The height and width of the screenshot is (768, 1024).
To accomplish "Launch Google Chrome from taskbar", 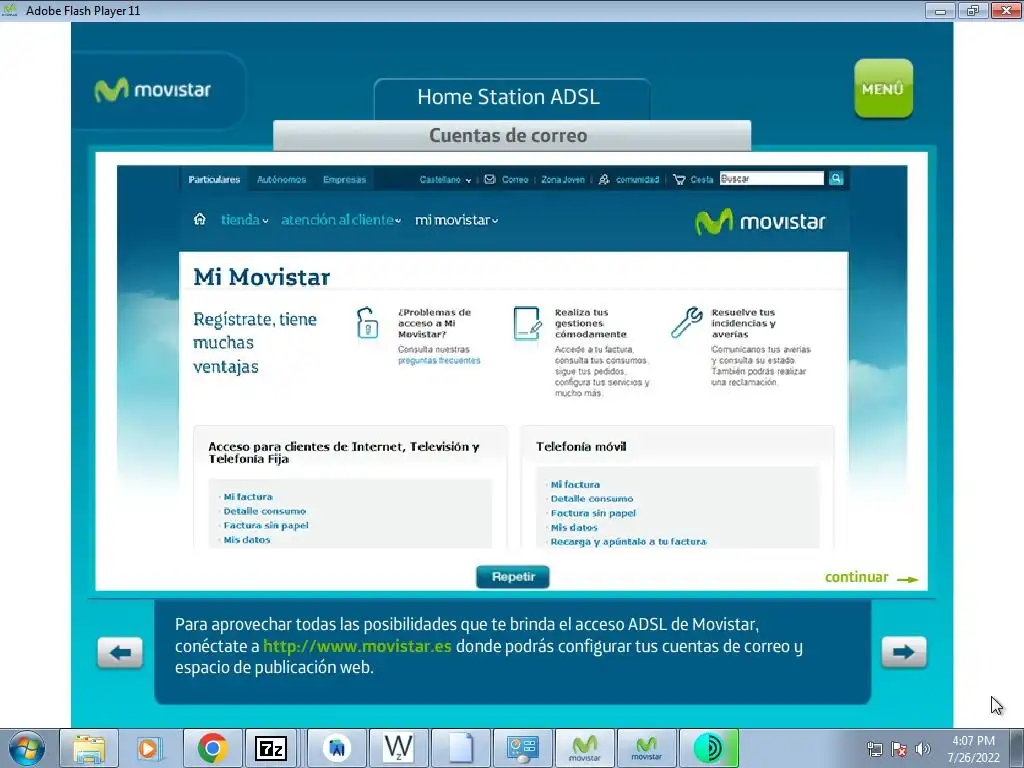I will [x=212, y=748].
